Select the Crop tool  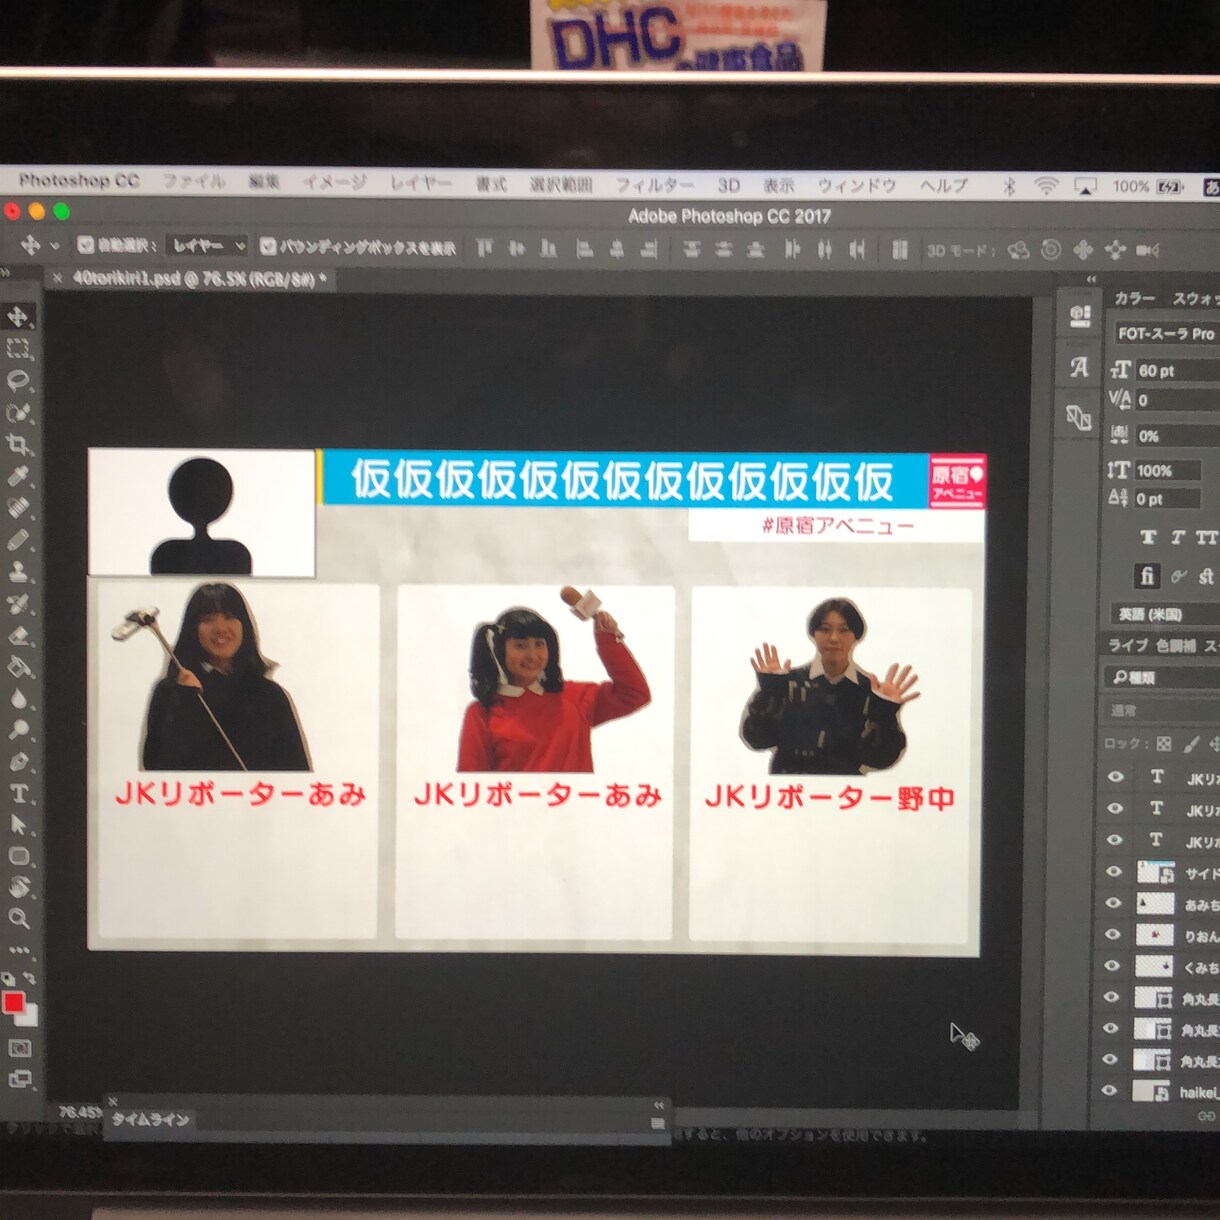pyautogui.click(x=18, y=444)
